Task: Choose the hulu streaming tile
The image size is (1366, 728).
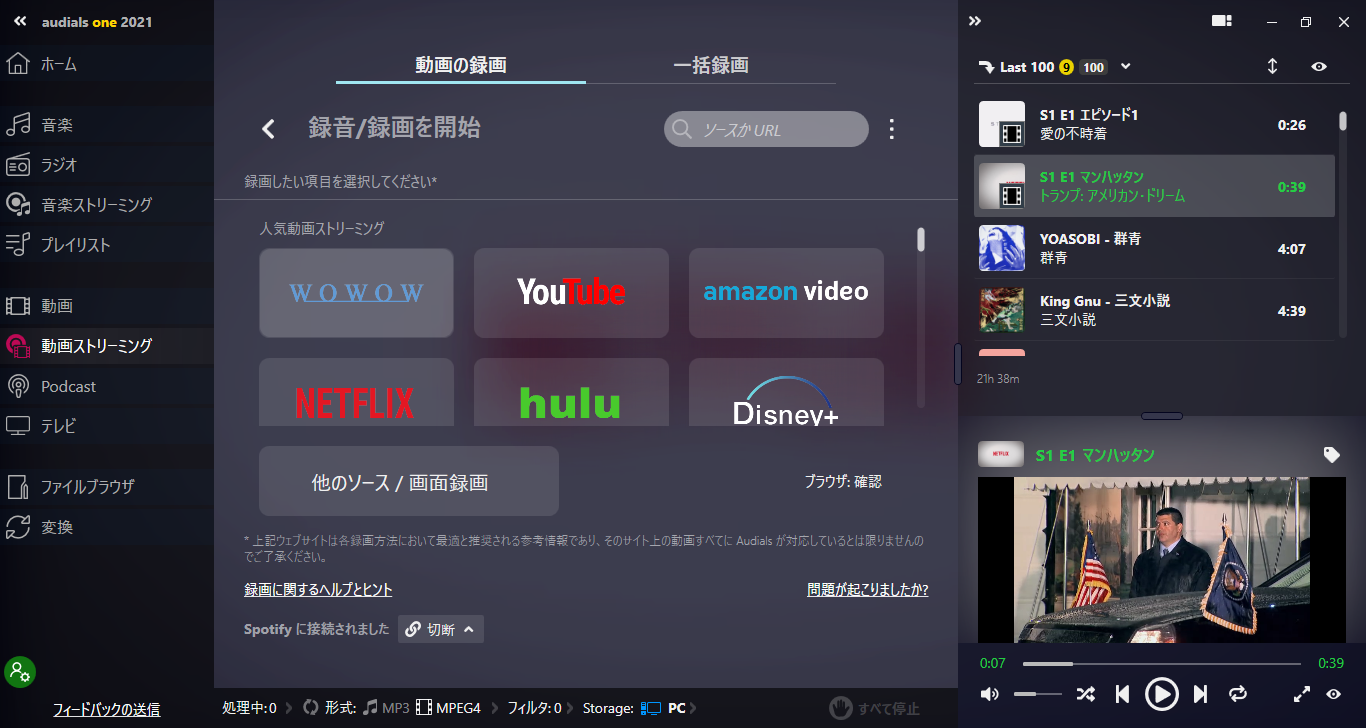Action: pyautogui.click(x=571, y=392)
